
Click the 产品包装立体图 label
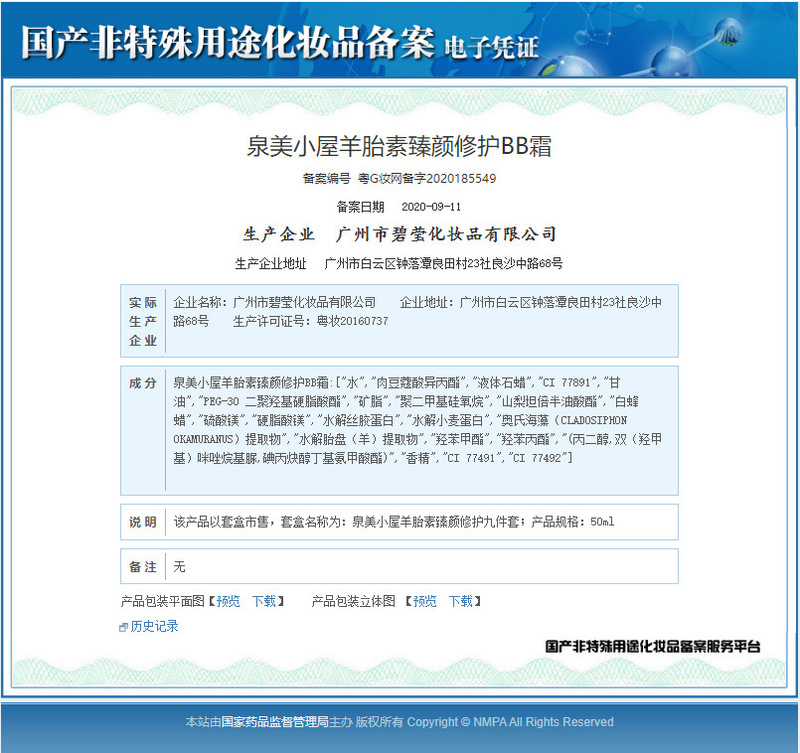point(354,601)
